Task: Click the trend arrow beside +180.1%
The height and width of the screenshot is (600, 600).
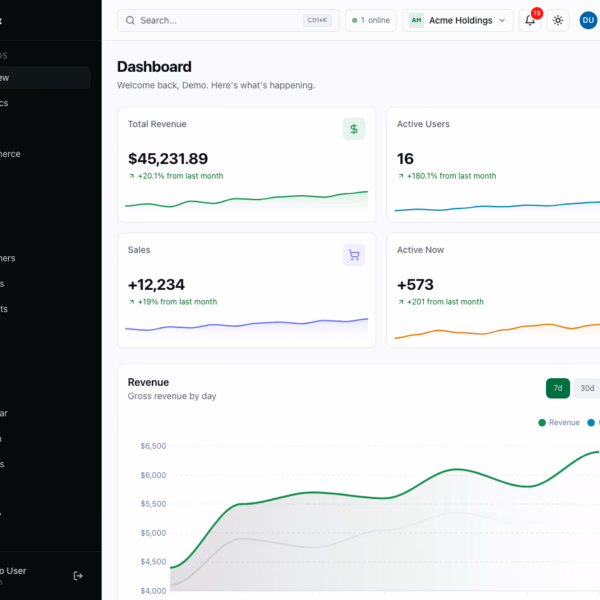Action: point(401,176)
